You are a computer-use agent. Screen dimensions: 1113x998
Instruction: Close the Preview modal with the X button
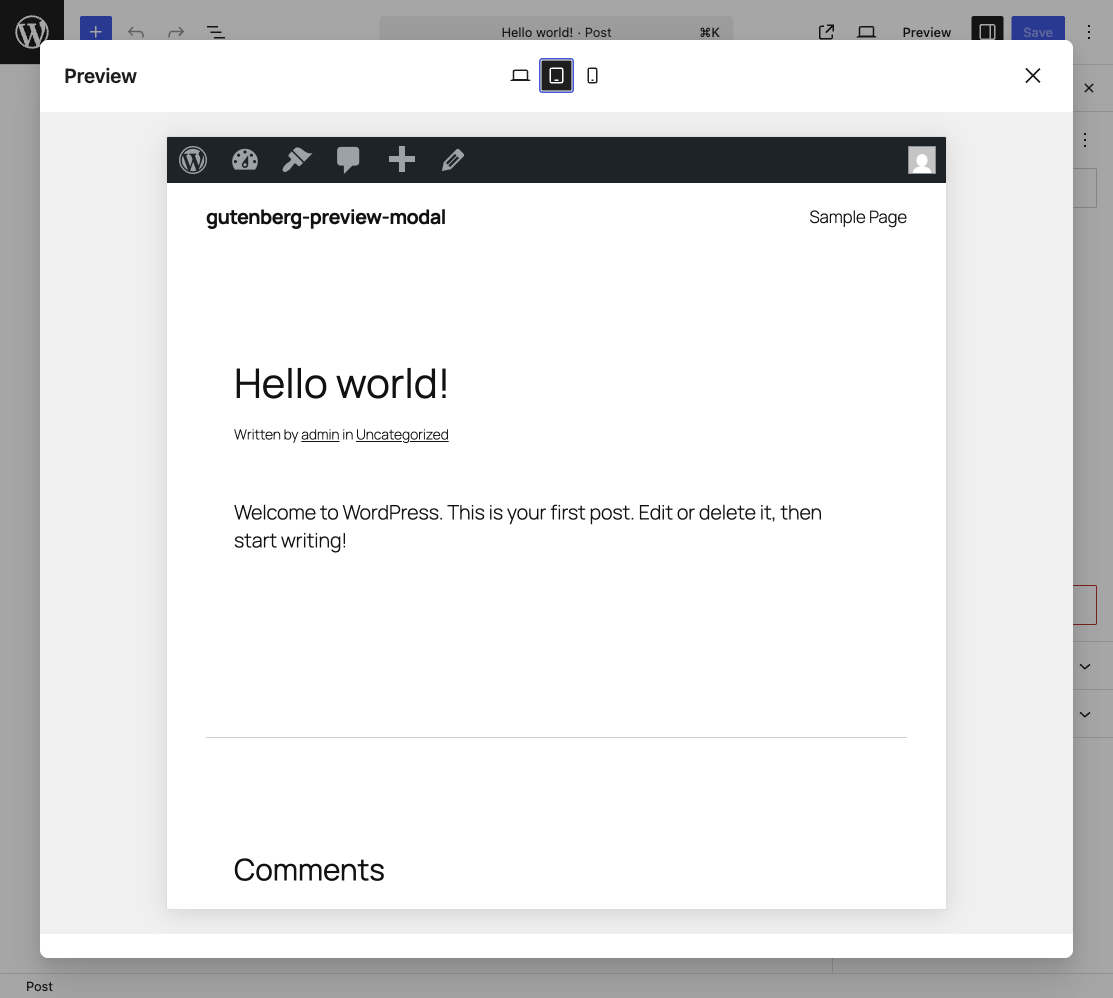coord(1033,76)
